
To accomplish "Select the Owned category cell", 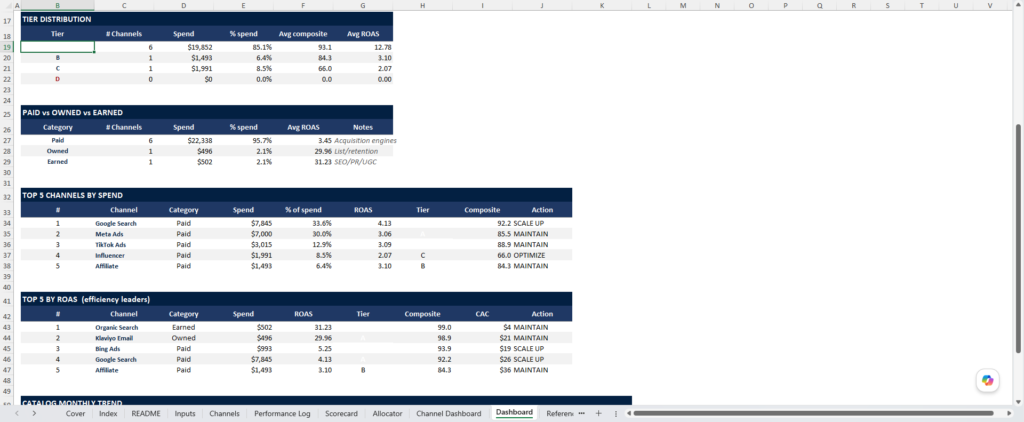I will pyautogui.click(x=57, y=151).
